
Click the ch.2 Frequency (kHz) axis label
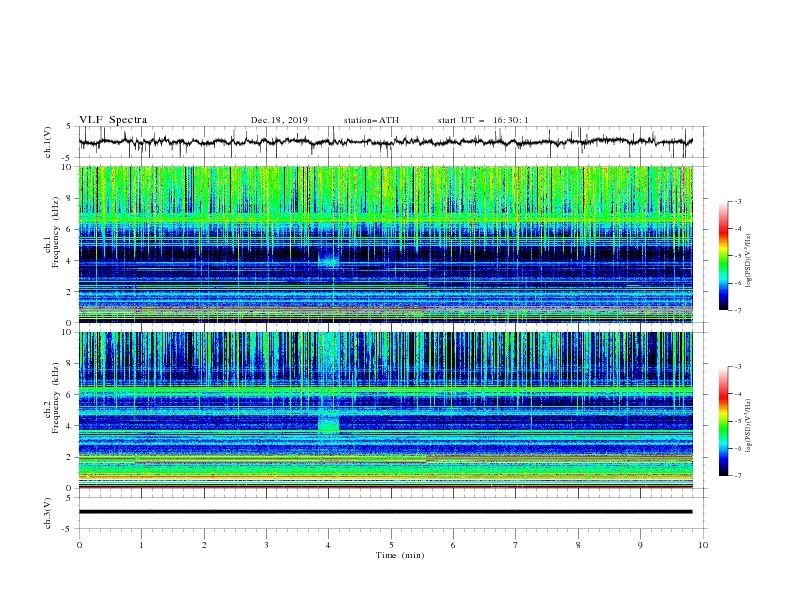click(51, 397)
